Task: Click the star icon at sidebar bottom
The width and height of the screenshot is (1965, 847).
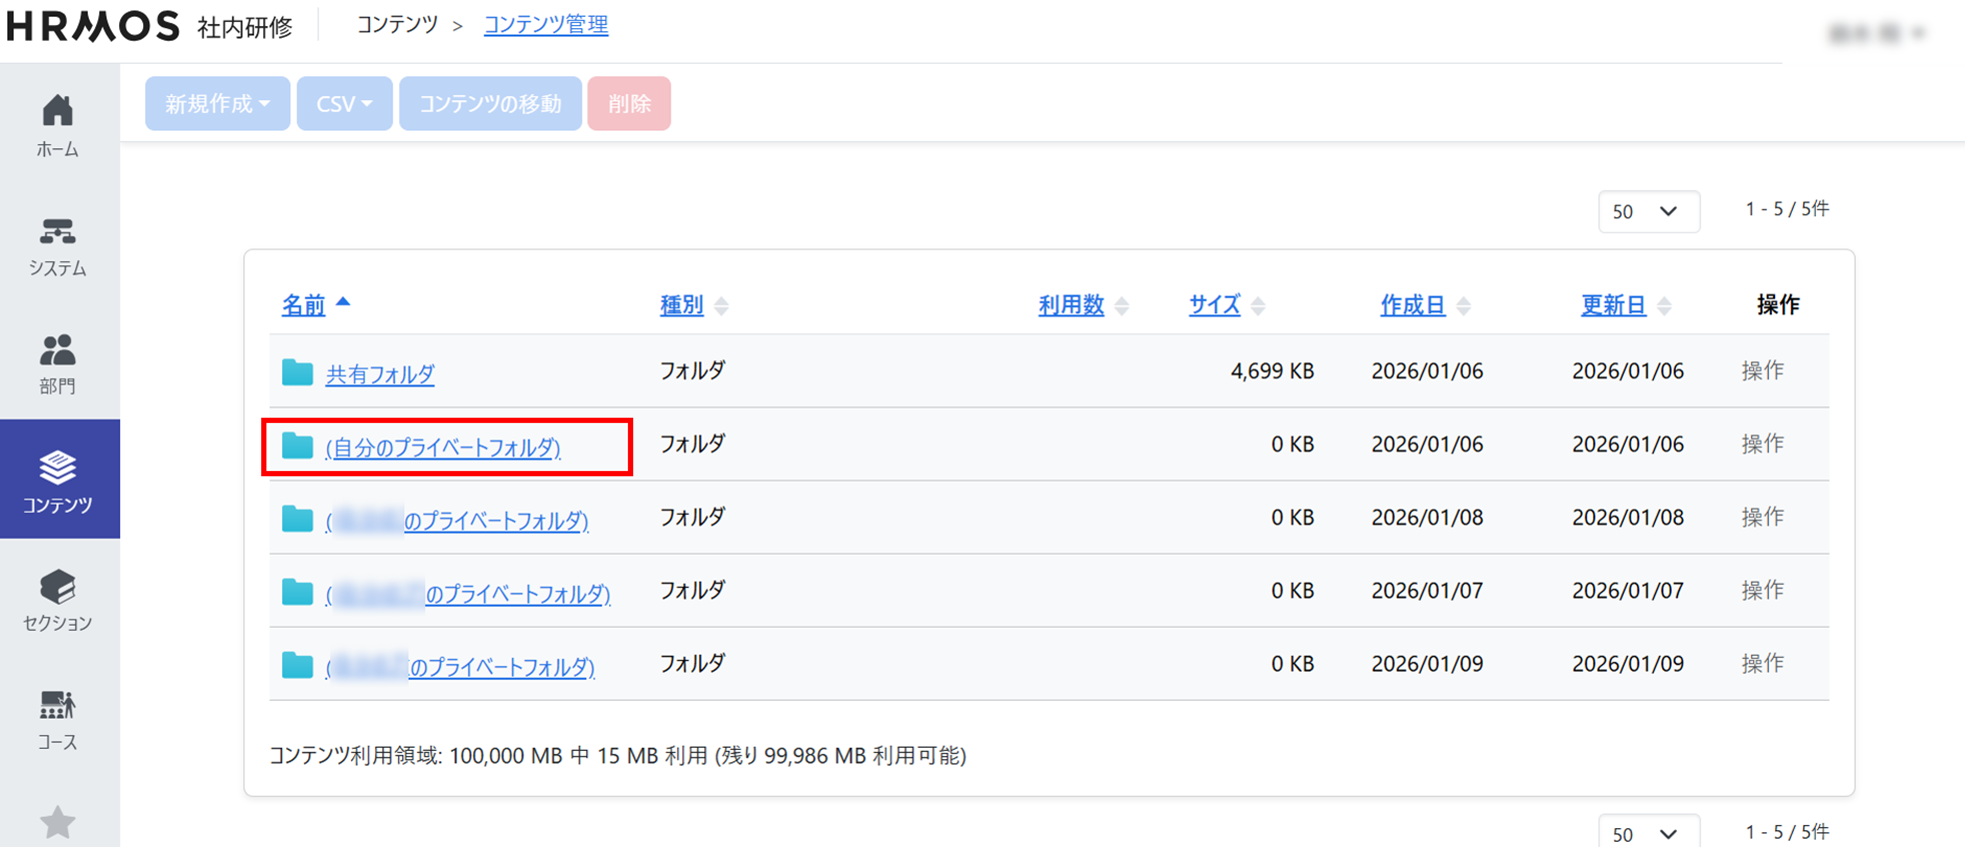Action: (57, 822)
